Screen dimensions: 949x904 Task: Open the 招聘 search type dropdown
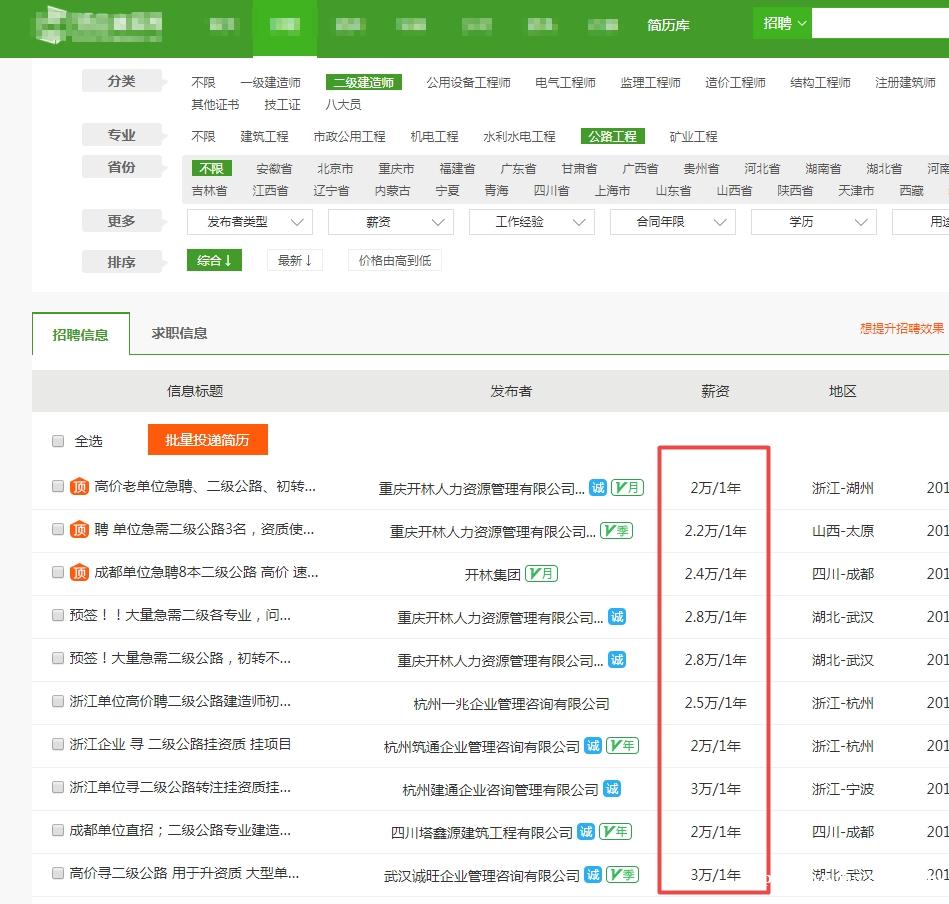783,24
